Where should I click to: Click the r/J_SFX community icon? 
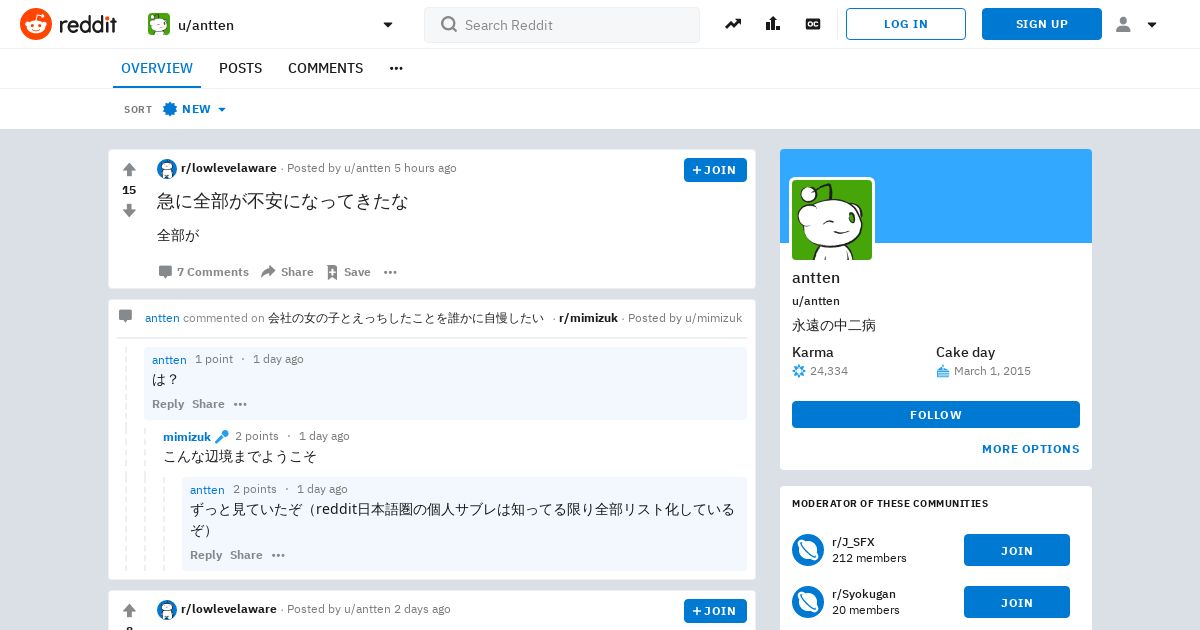click(x=808, y=550)
